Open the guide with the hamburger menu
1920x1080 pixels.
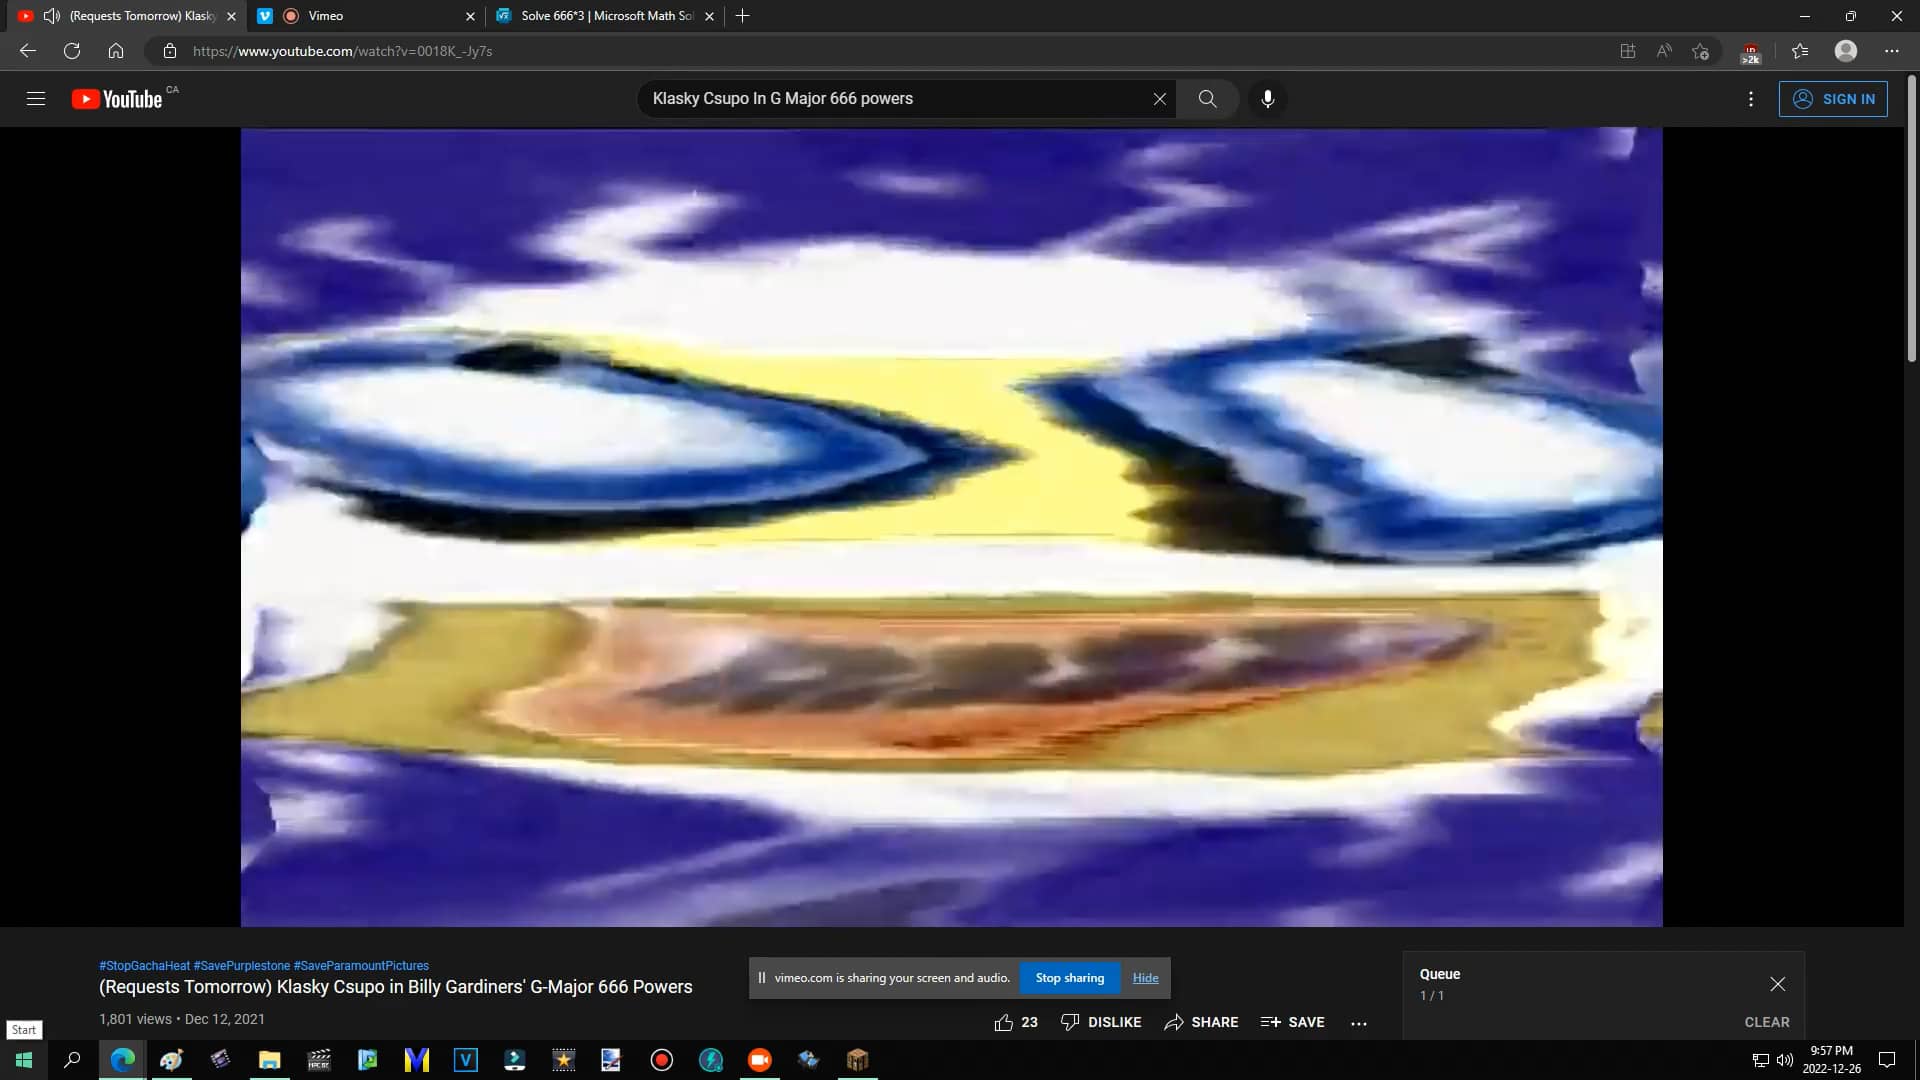(x=36, y=98)
